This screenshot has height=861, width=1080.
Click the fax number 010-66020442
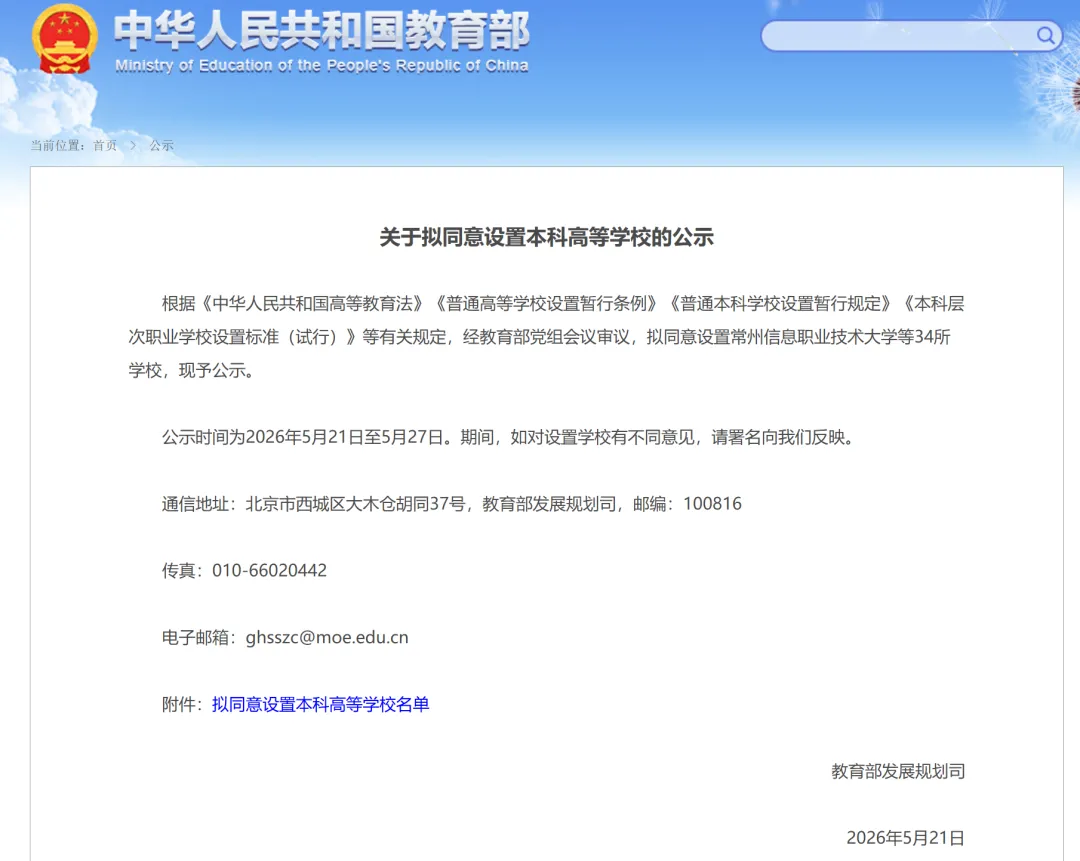coord(269,570)
